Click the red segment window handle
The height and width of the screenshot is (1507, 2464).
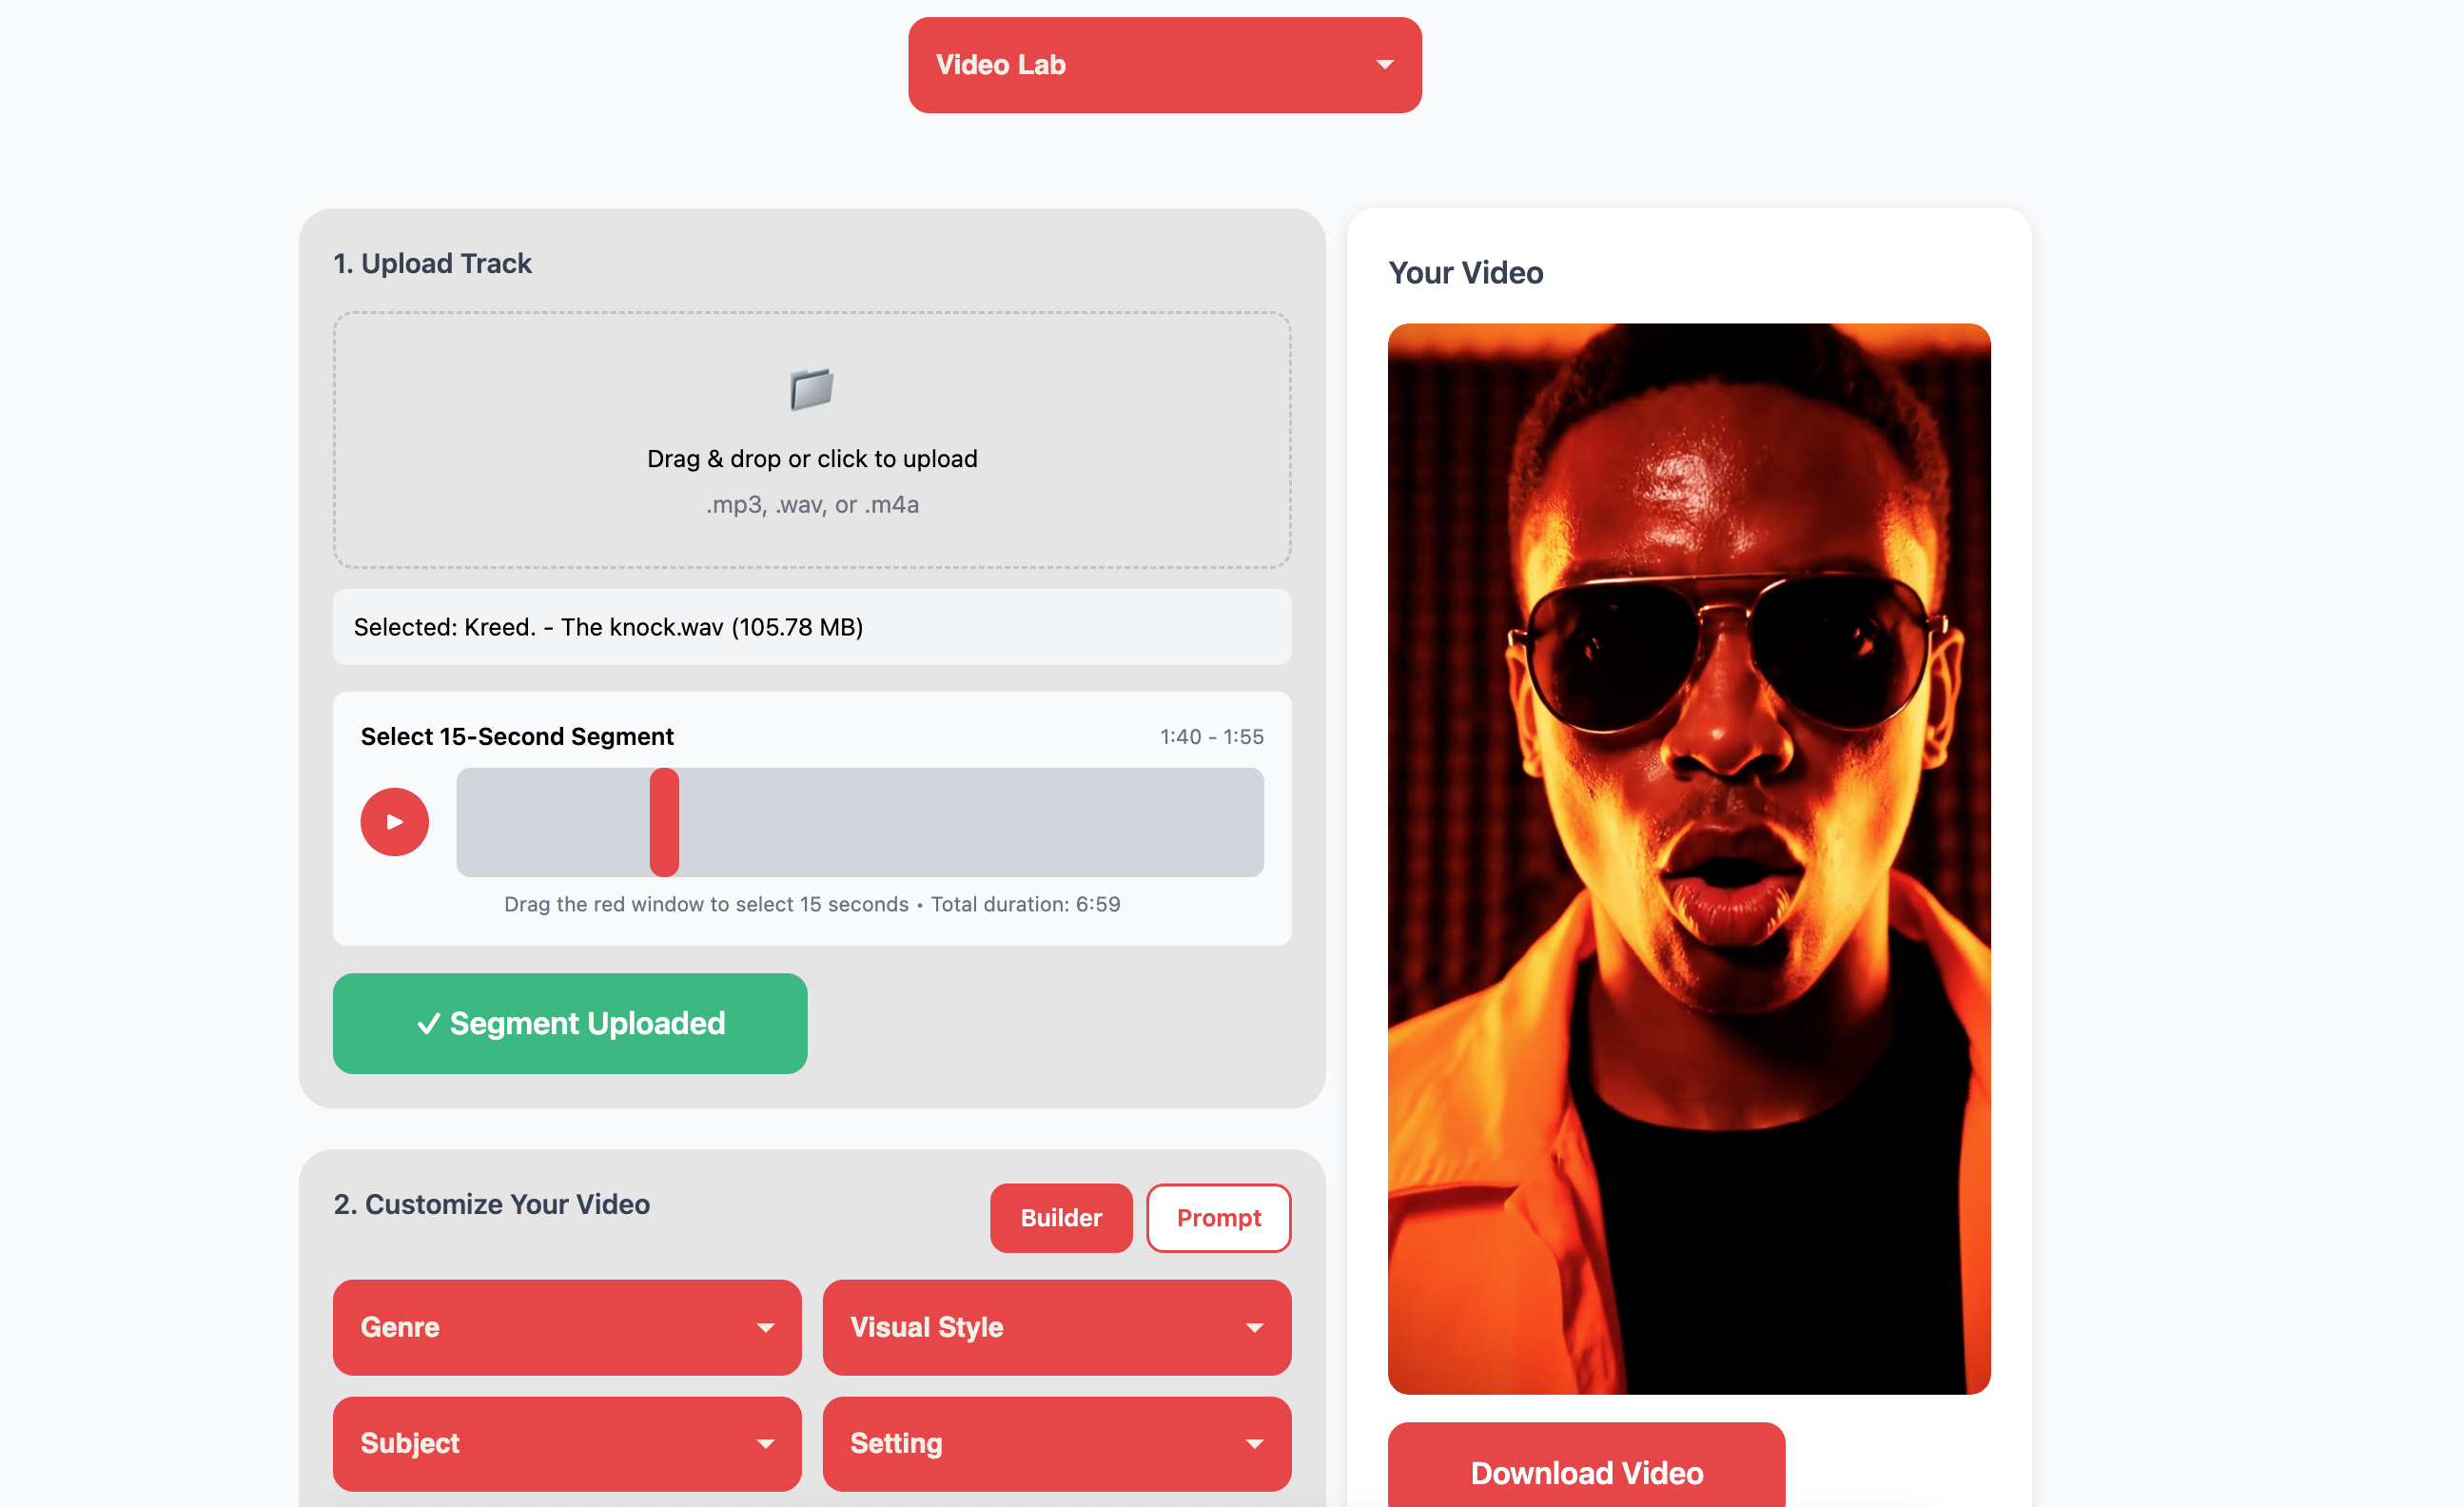(x=664, y=822)
